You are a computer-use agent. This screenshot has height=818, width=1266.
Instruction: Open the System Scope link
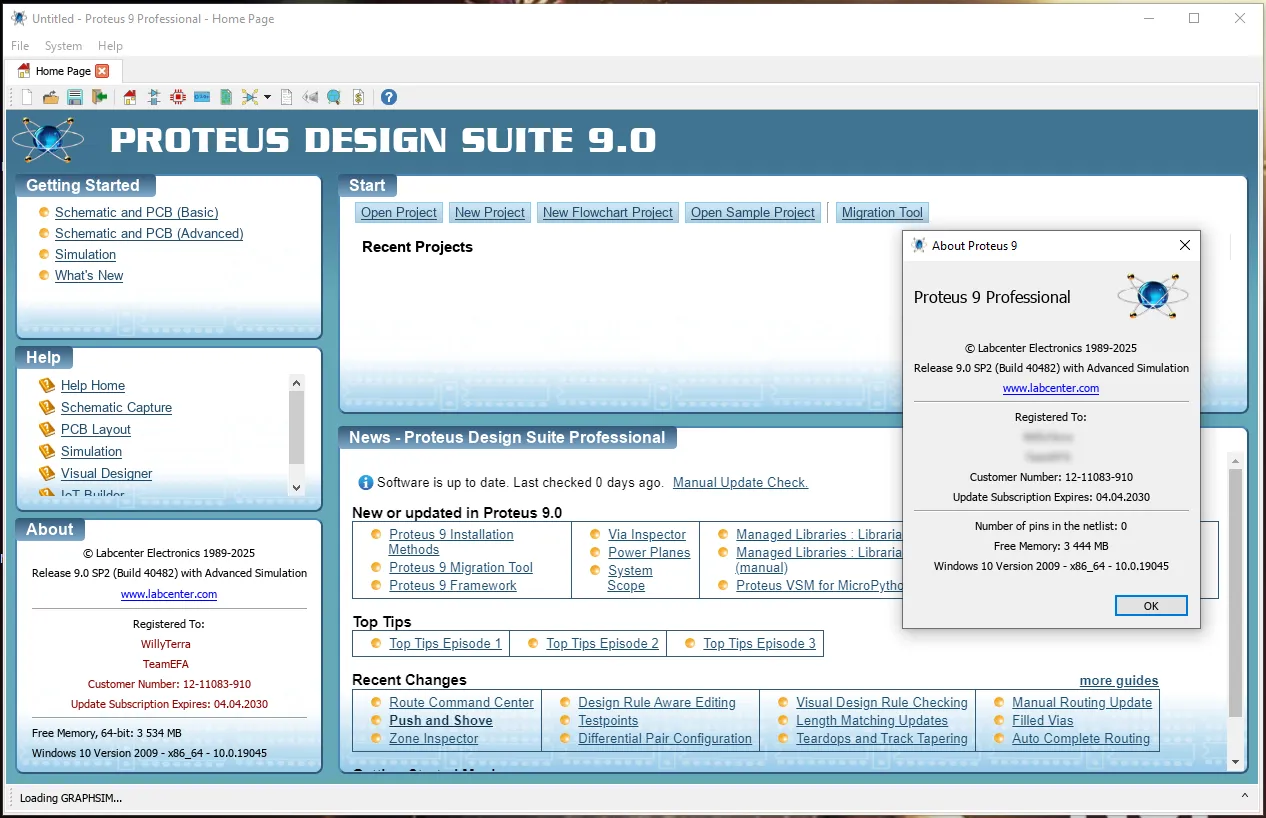point(630,578)
